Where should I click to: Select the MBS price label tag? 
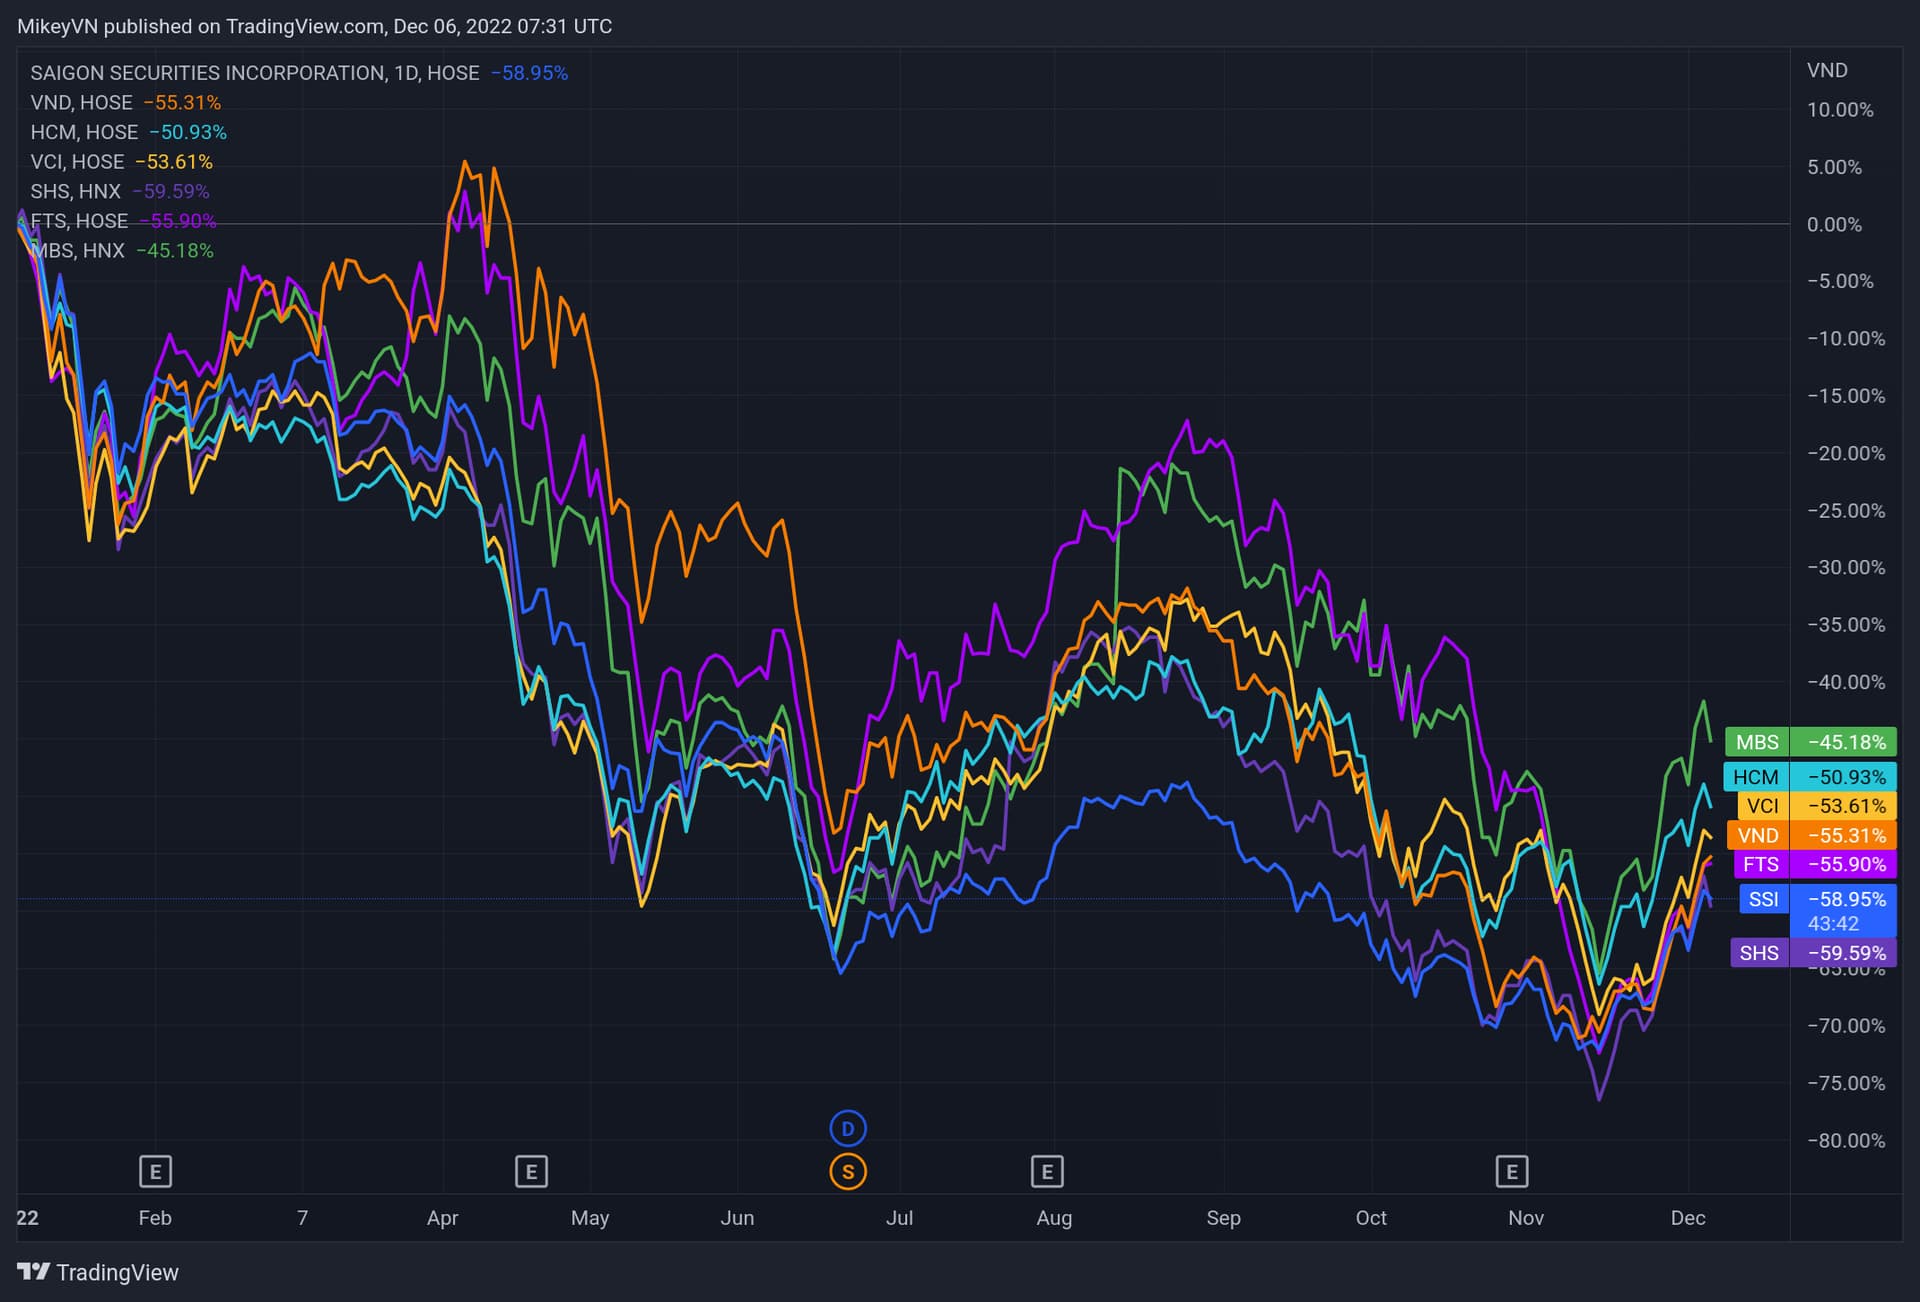(x=1757, y=742)
